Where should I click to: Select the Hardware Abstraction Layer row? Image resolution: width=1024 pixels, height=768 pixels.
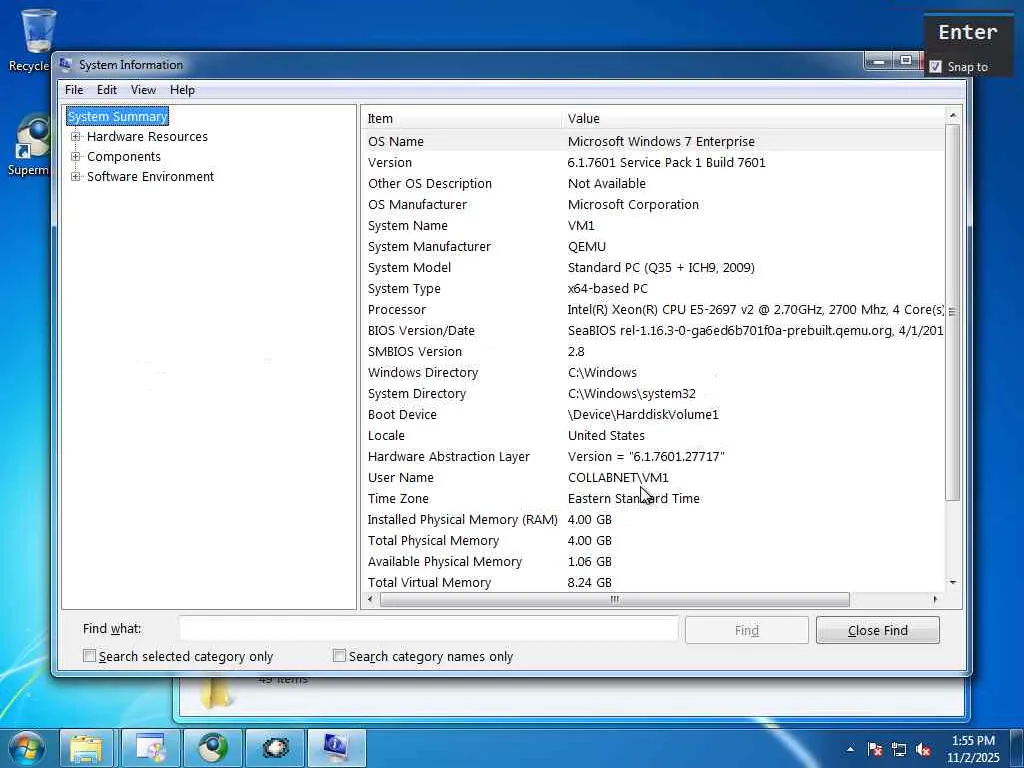click(653, 456)
